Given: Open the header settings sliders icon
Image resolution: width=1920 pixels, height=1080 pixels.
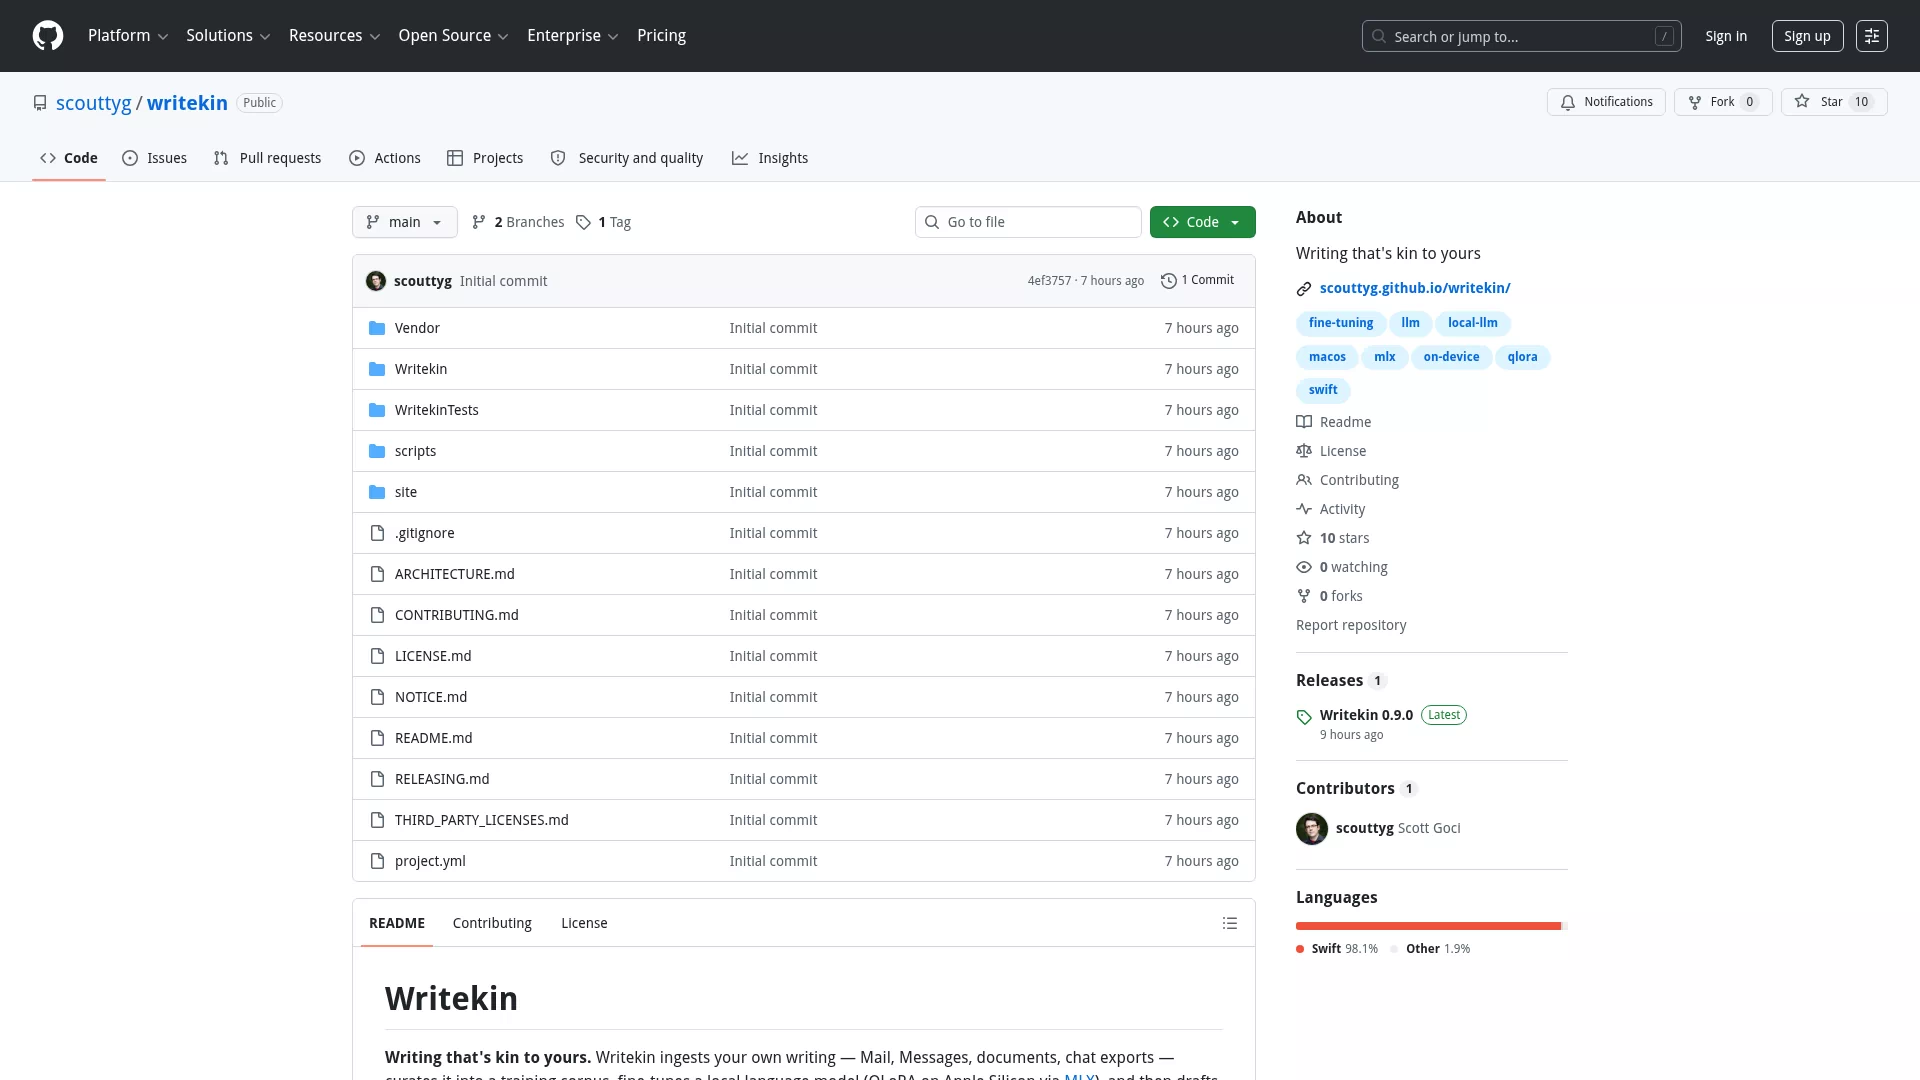Looking at the screenshot, I should pos(1872,36).
